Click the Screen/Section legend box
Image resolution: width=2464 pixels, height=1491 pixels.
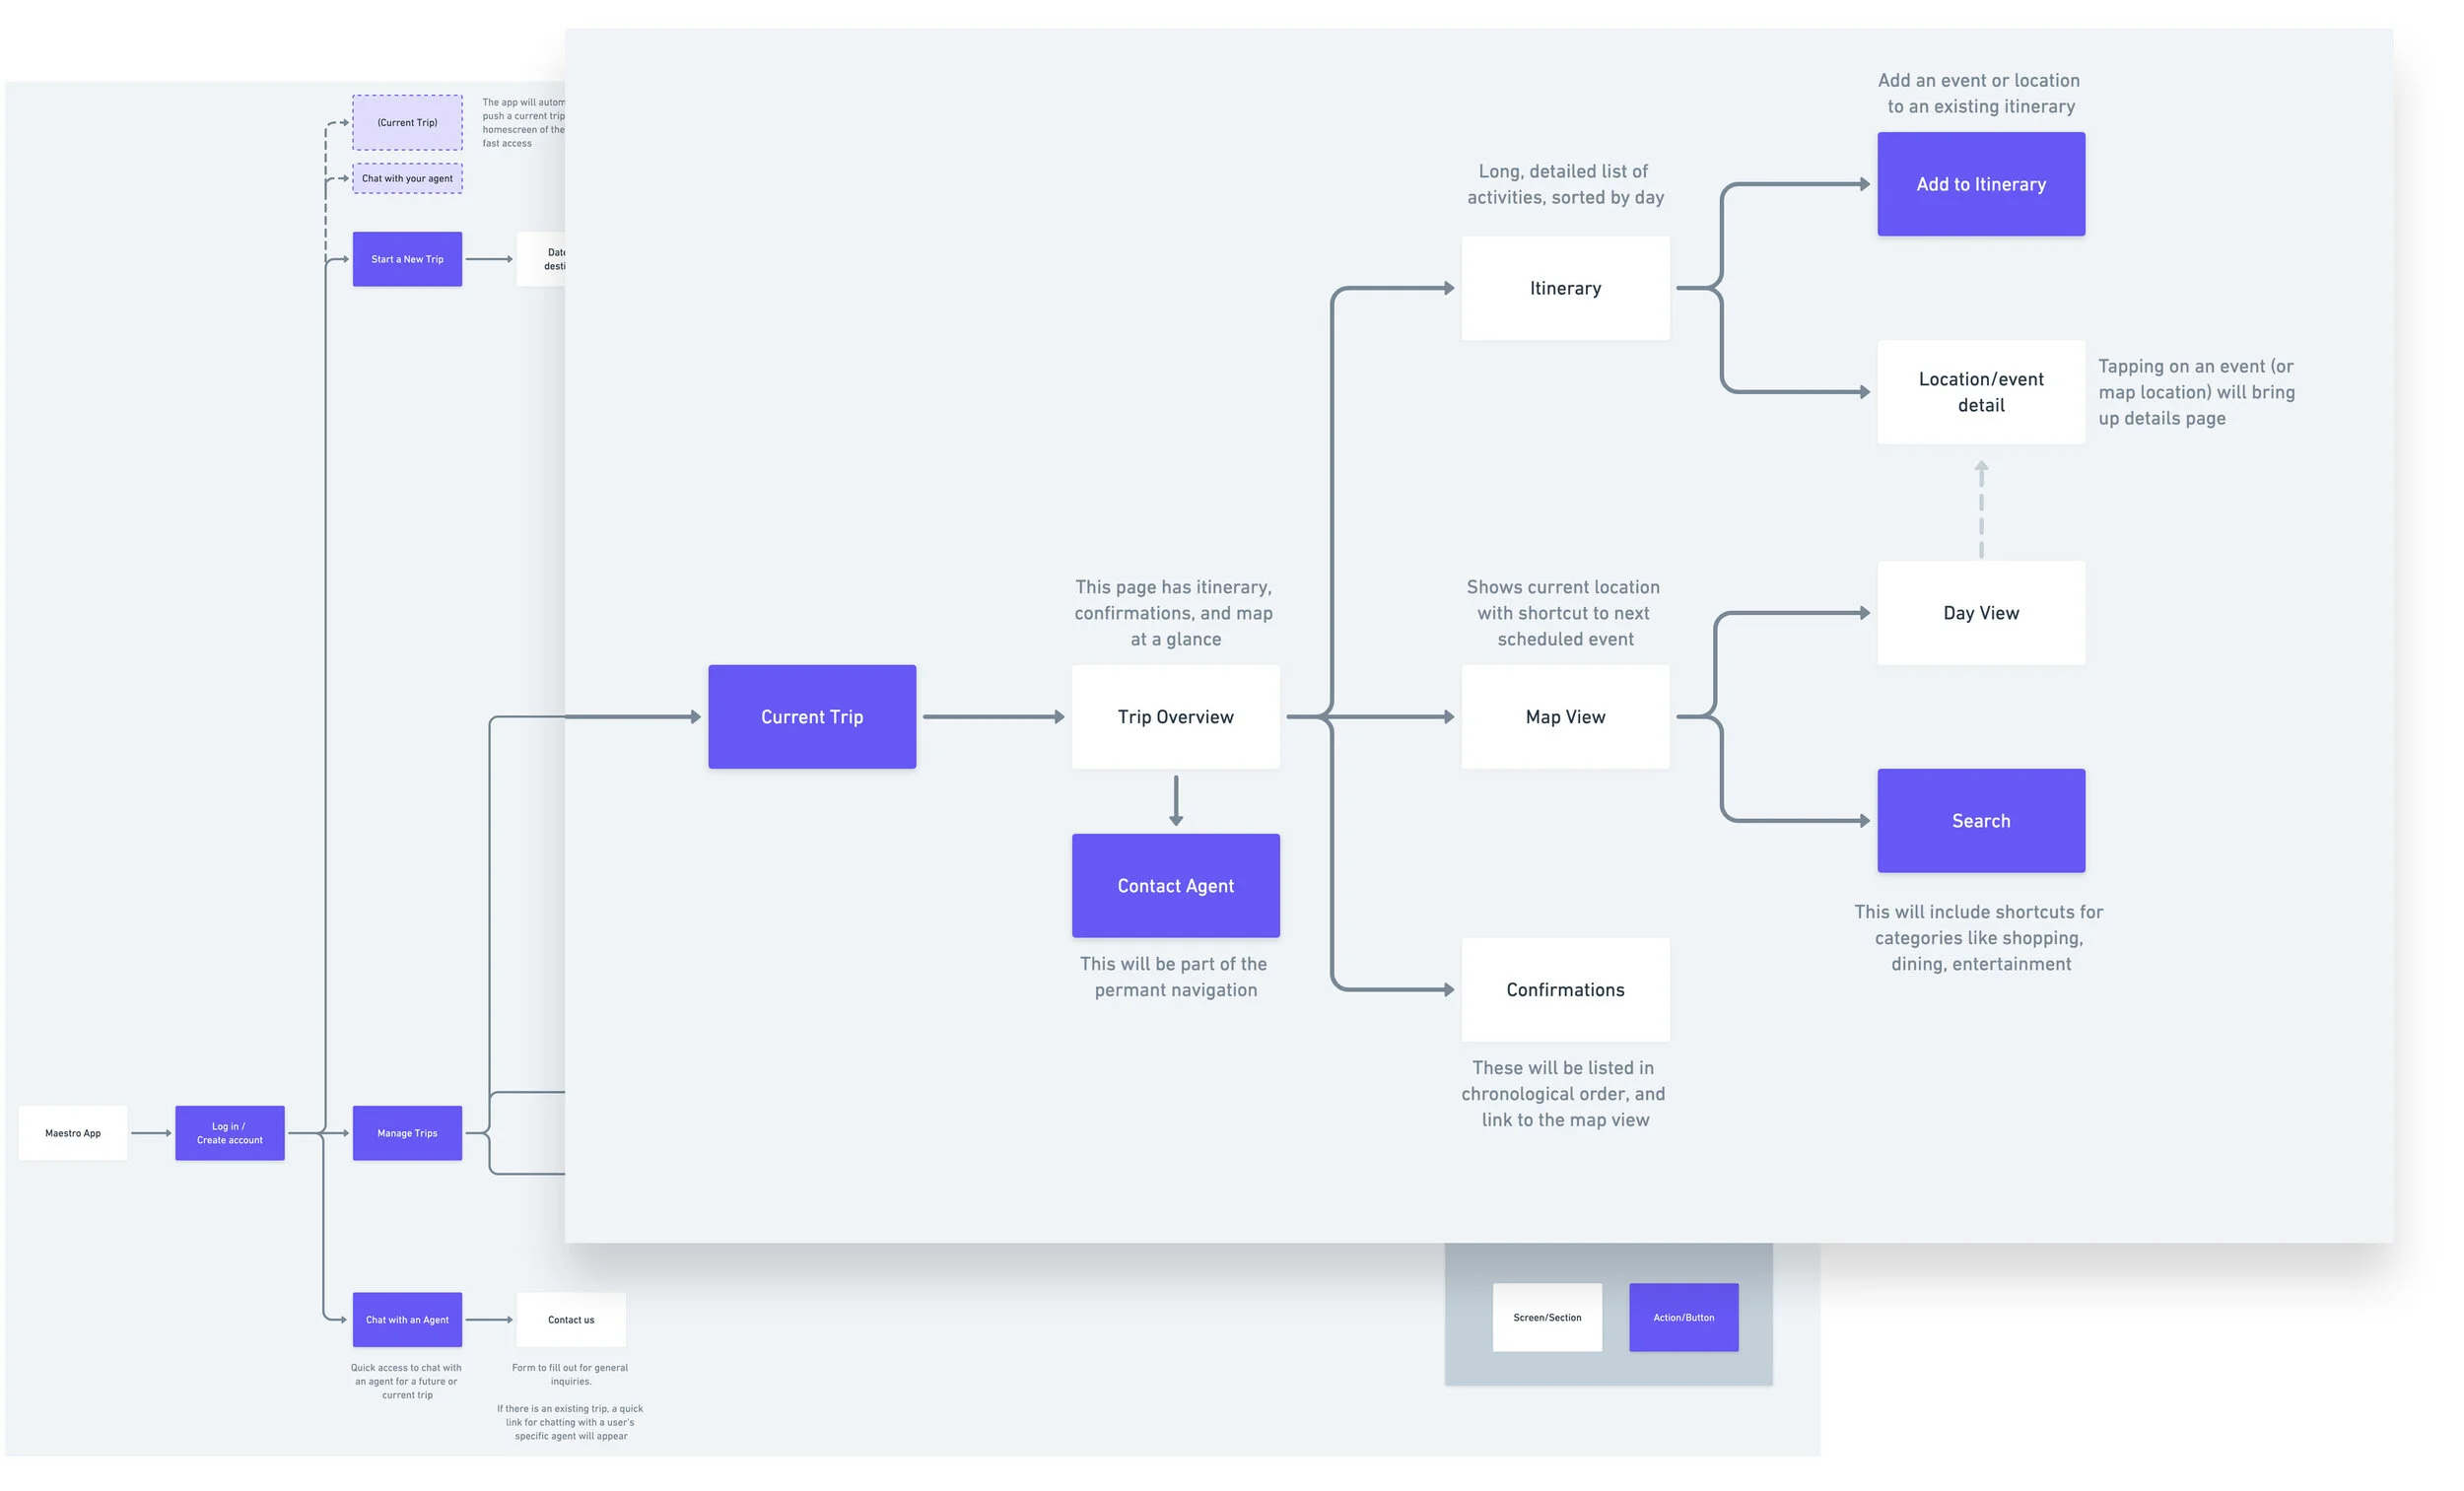click(x=1547, y=1318)
